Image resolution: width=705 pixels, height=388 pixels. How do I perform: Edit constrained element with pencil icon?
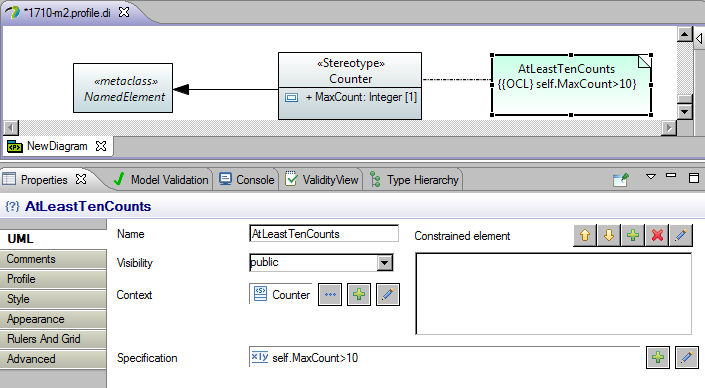pyautogui.click(x=681, y=235)
